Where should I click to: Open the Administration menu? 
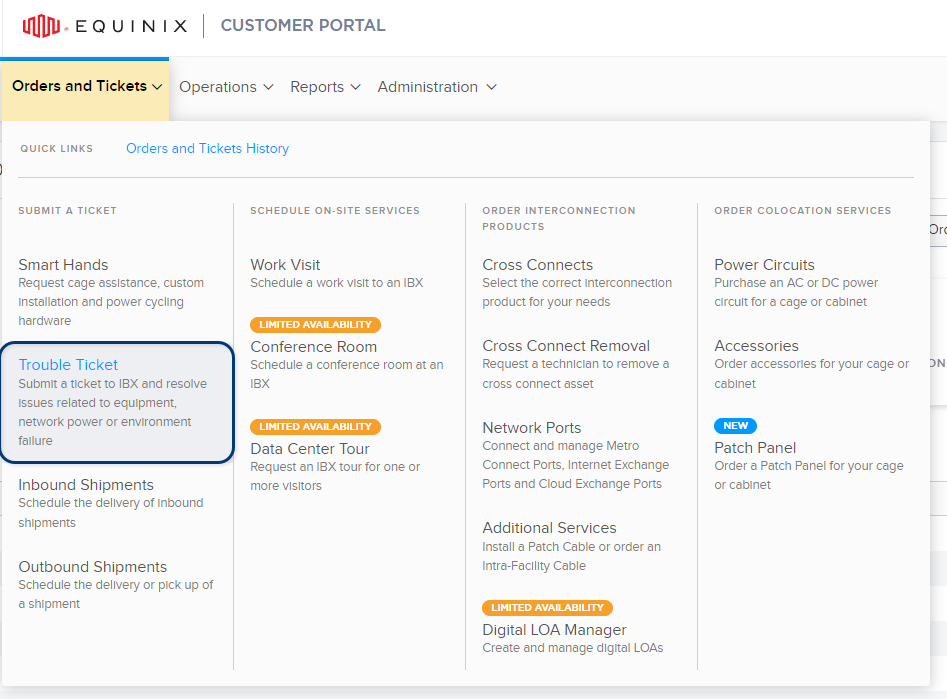point(437,87)
